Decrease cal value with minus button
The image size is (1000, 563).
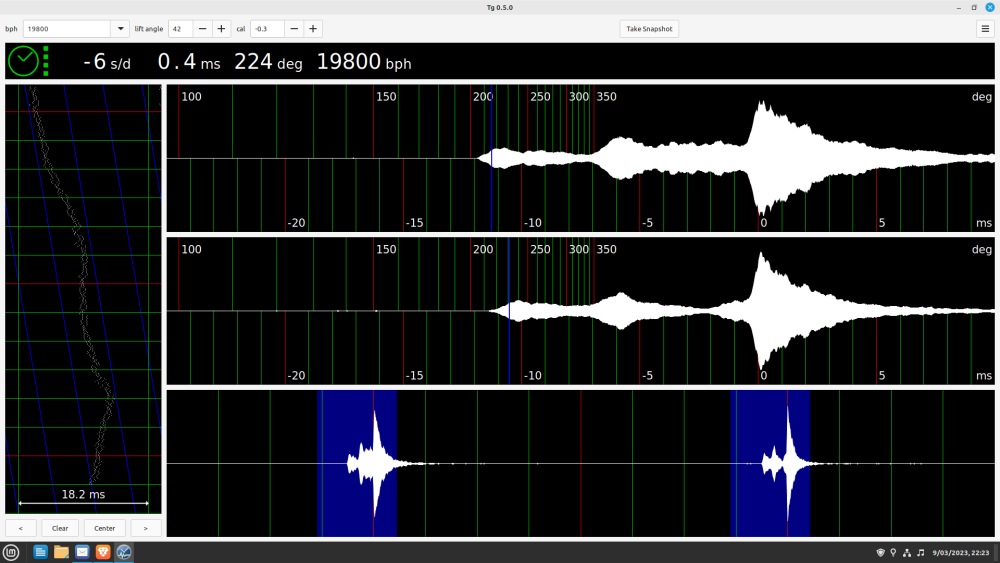tap(294, 29)
